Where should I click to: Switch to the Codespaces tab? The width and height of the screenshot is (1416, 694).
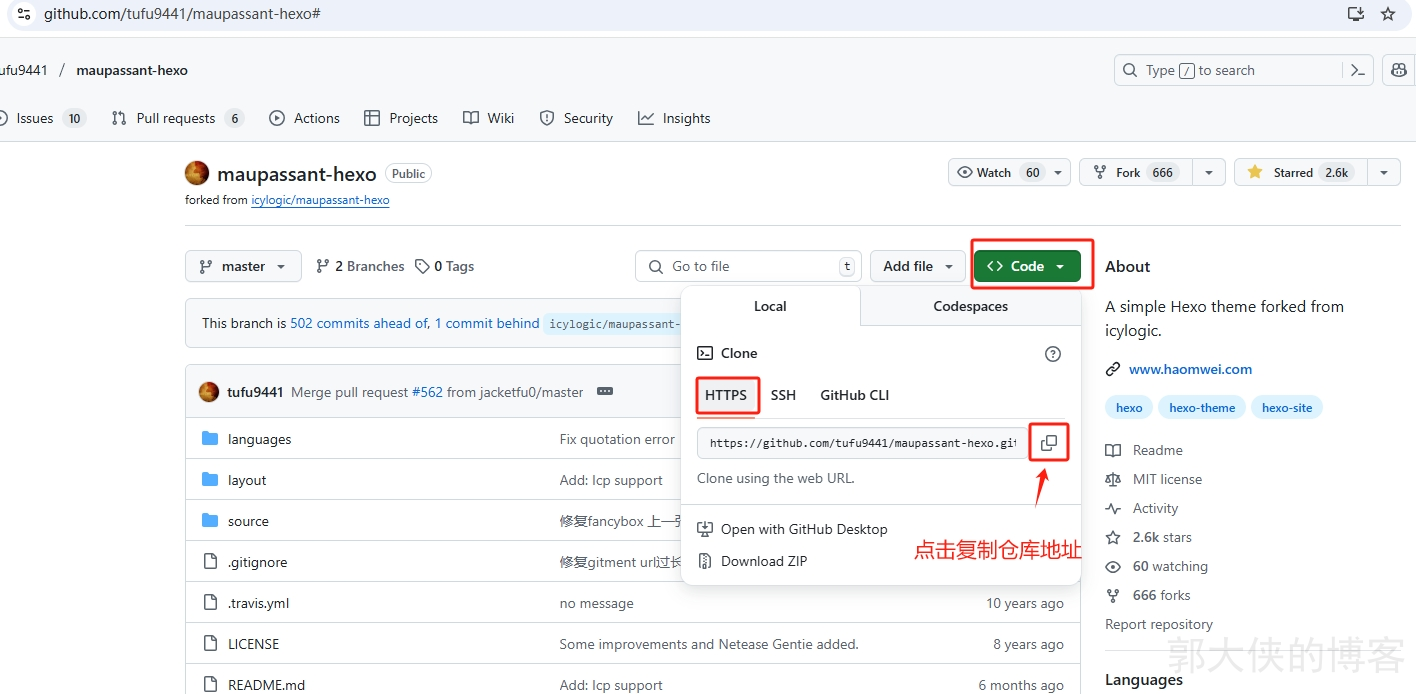[970, 306]
